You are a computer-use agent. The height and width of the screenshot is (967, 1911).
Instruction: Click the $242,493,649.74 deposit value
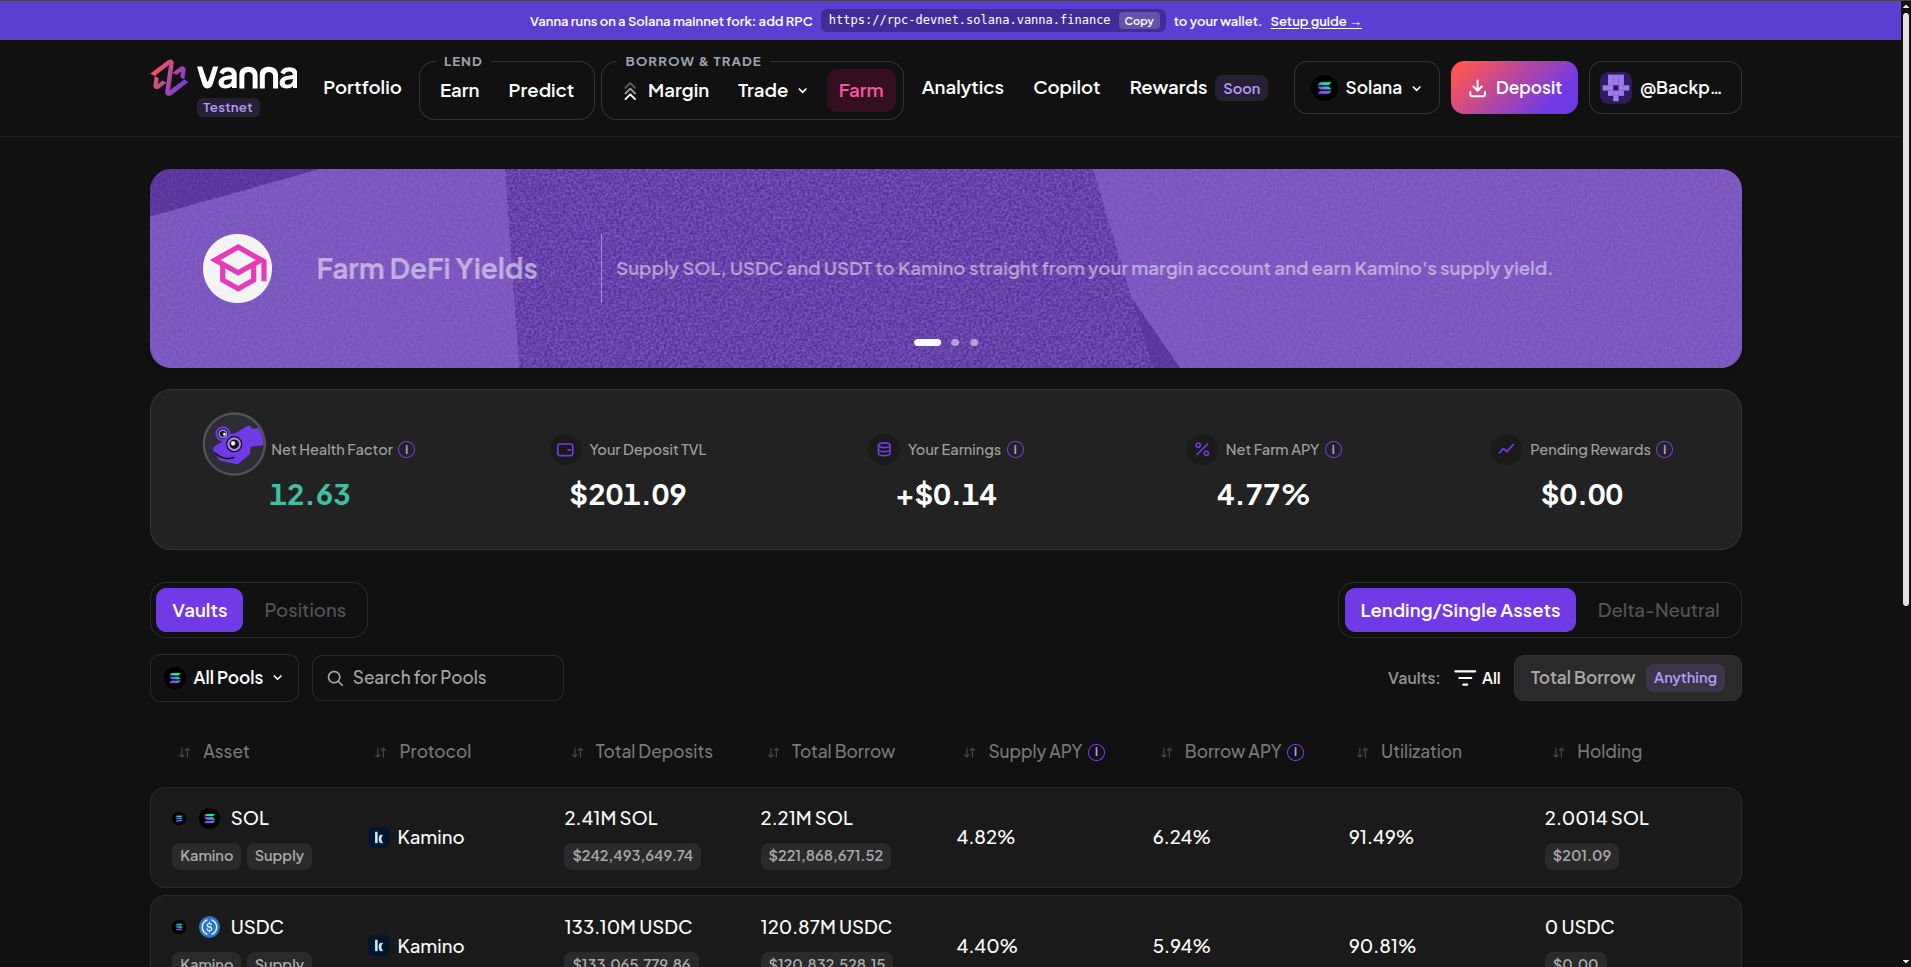click(x=633, y=856)
